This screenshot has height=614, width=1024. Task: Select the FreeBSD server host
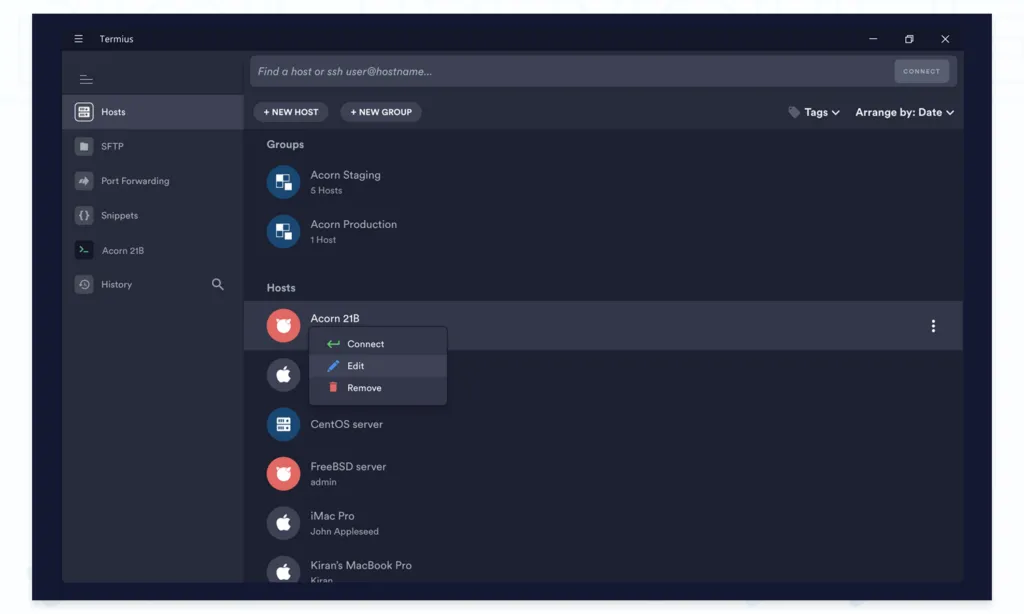[x=603, y=474]
